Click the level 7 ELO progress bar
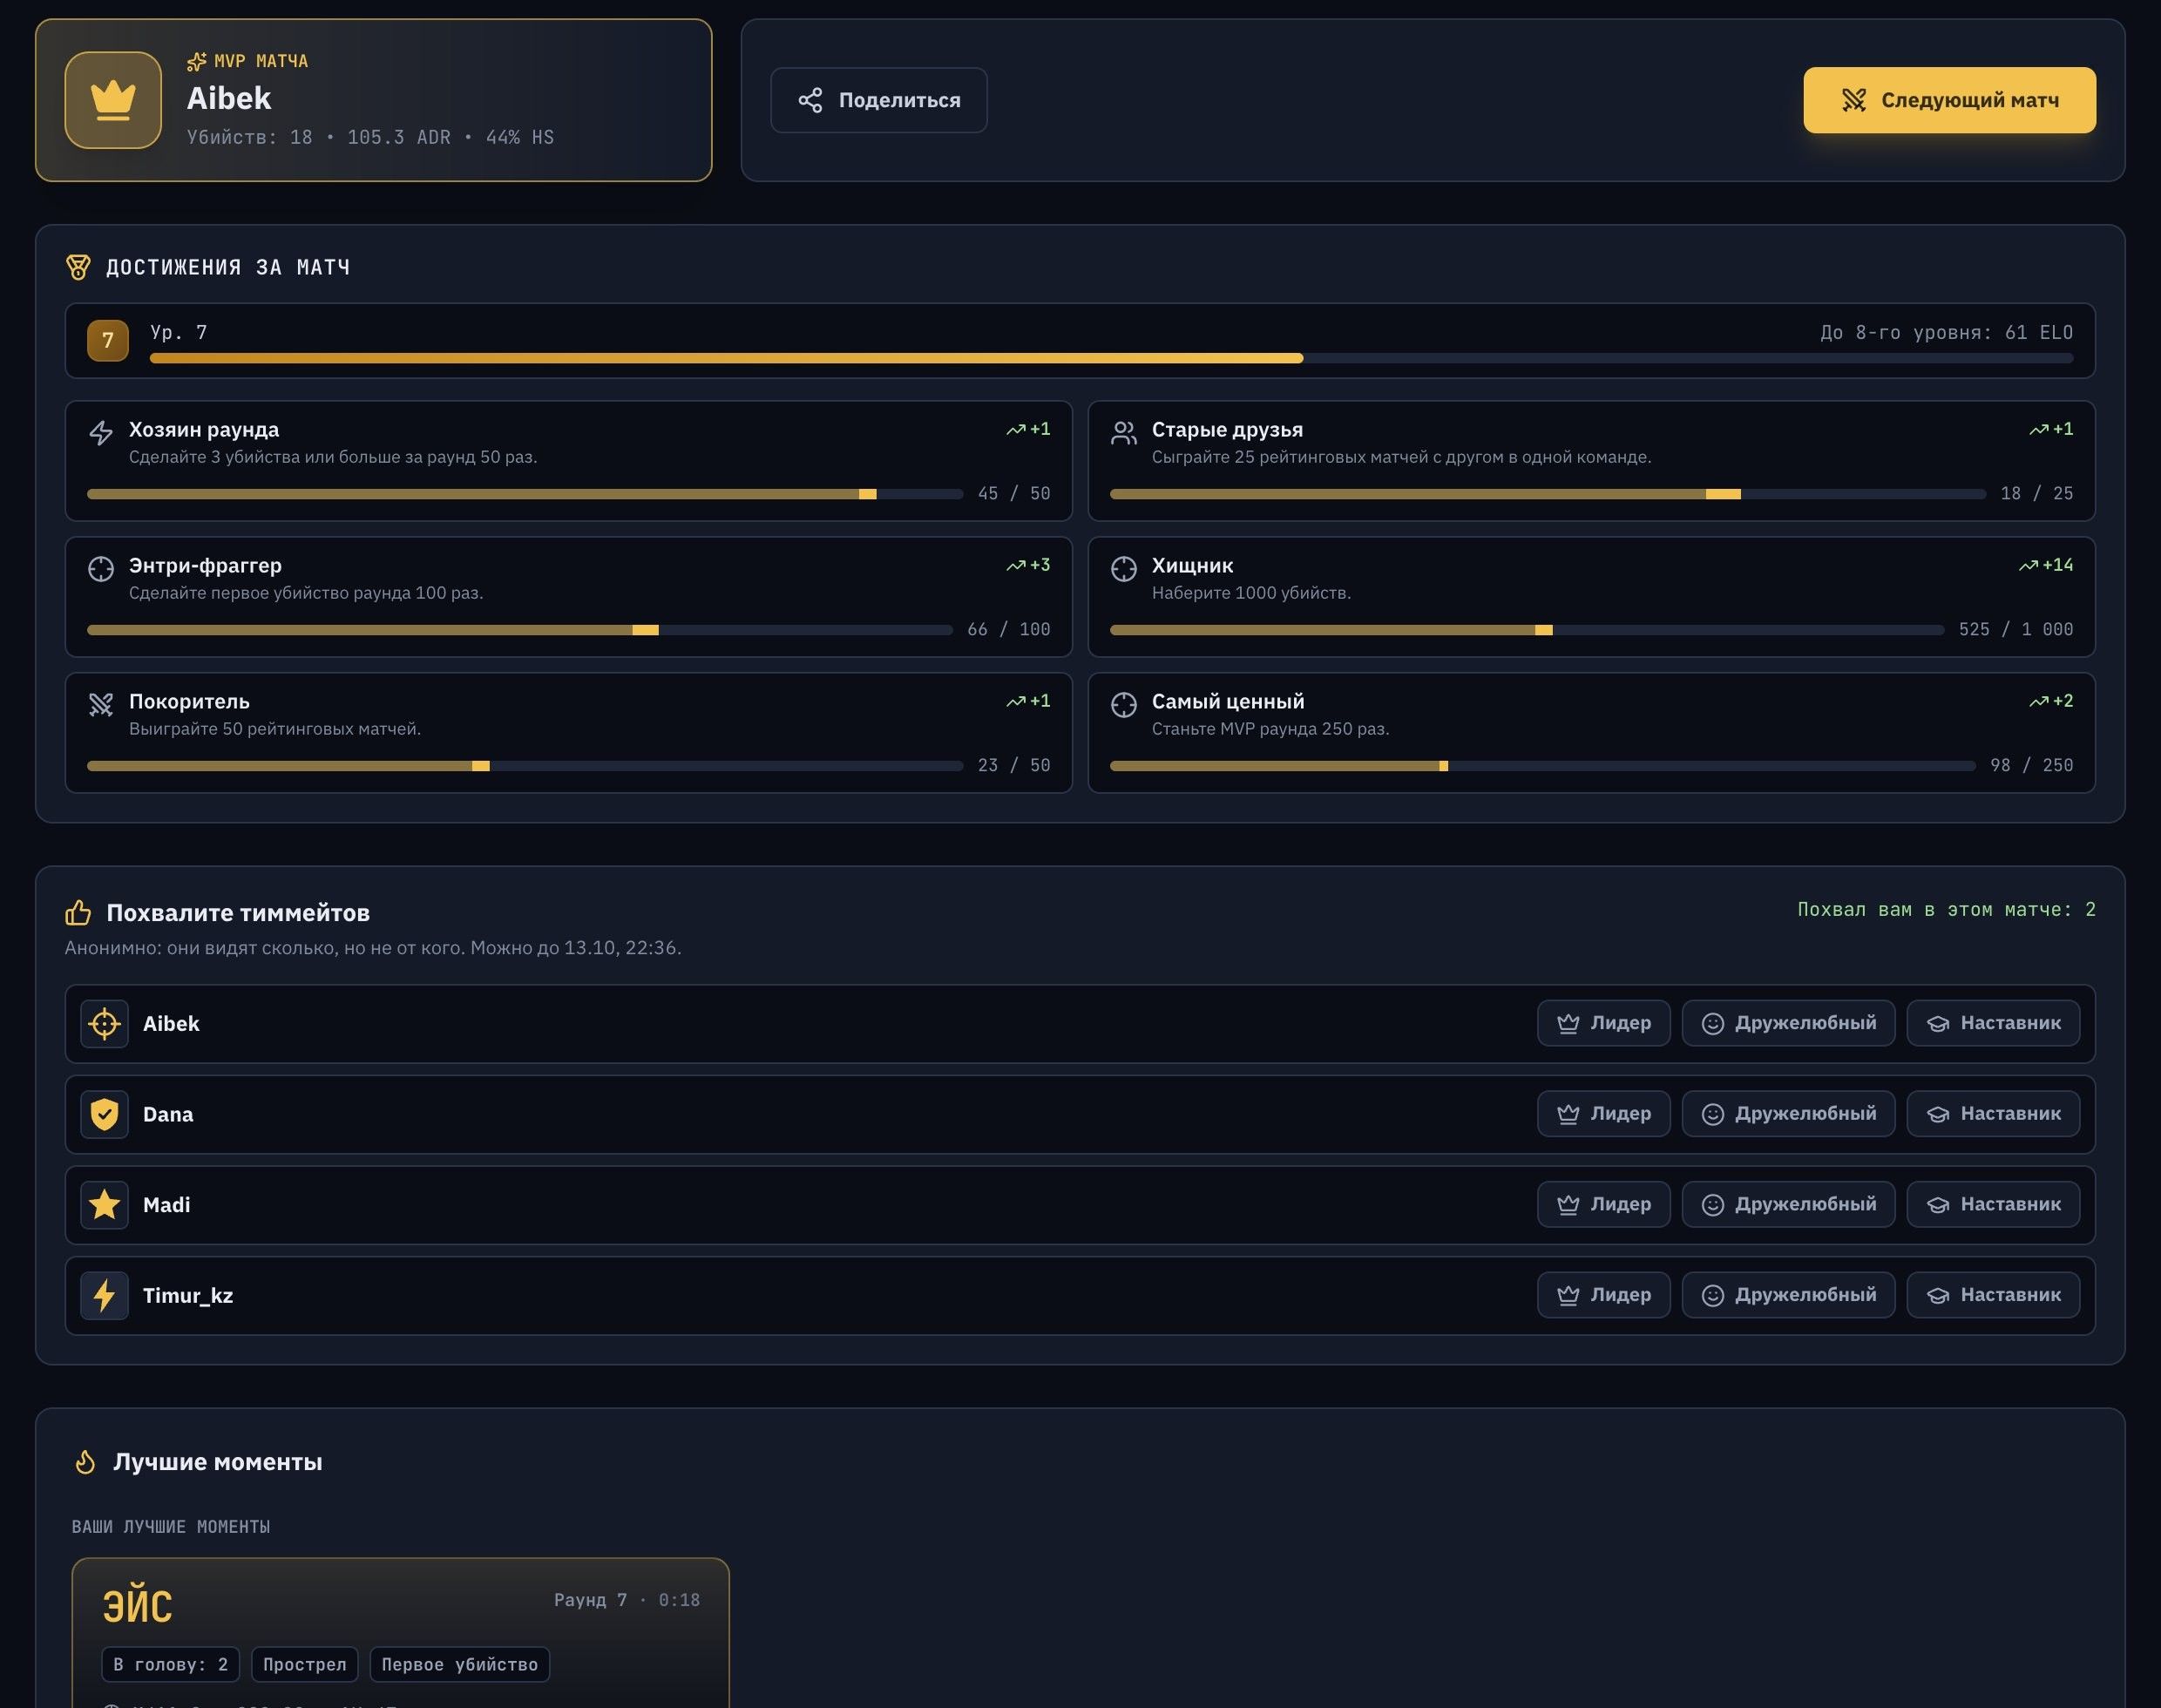Viewport: 2161px width, 1708px height. tap(1111, 358)
